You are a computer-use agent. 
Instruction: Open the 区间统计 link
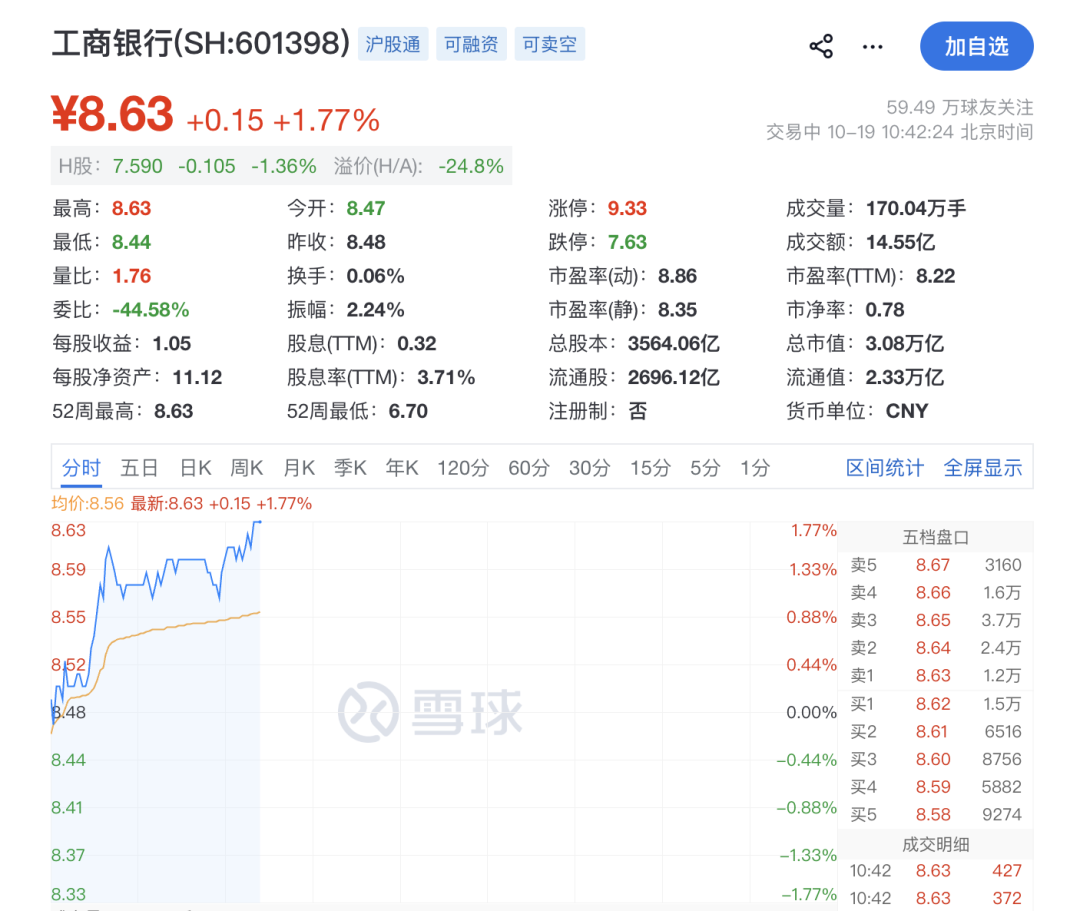(x=884, y=468)
